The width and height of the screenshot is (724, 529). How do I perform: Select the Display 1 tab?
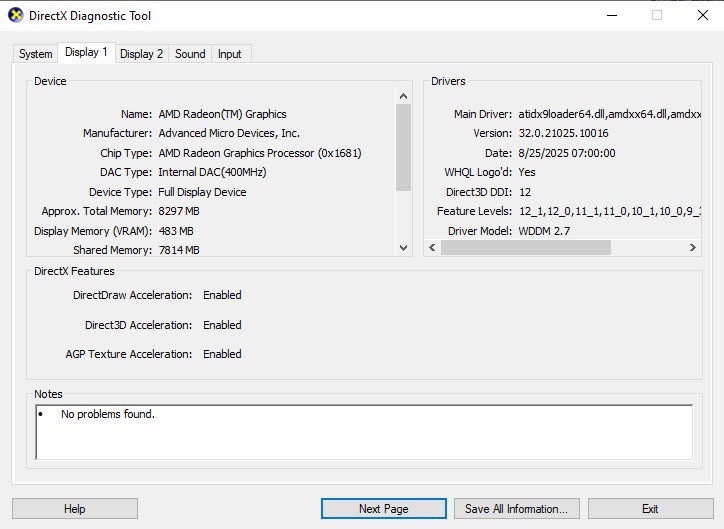86,53
